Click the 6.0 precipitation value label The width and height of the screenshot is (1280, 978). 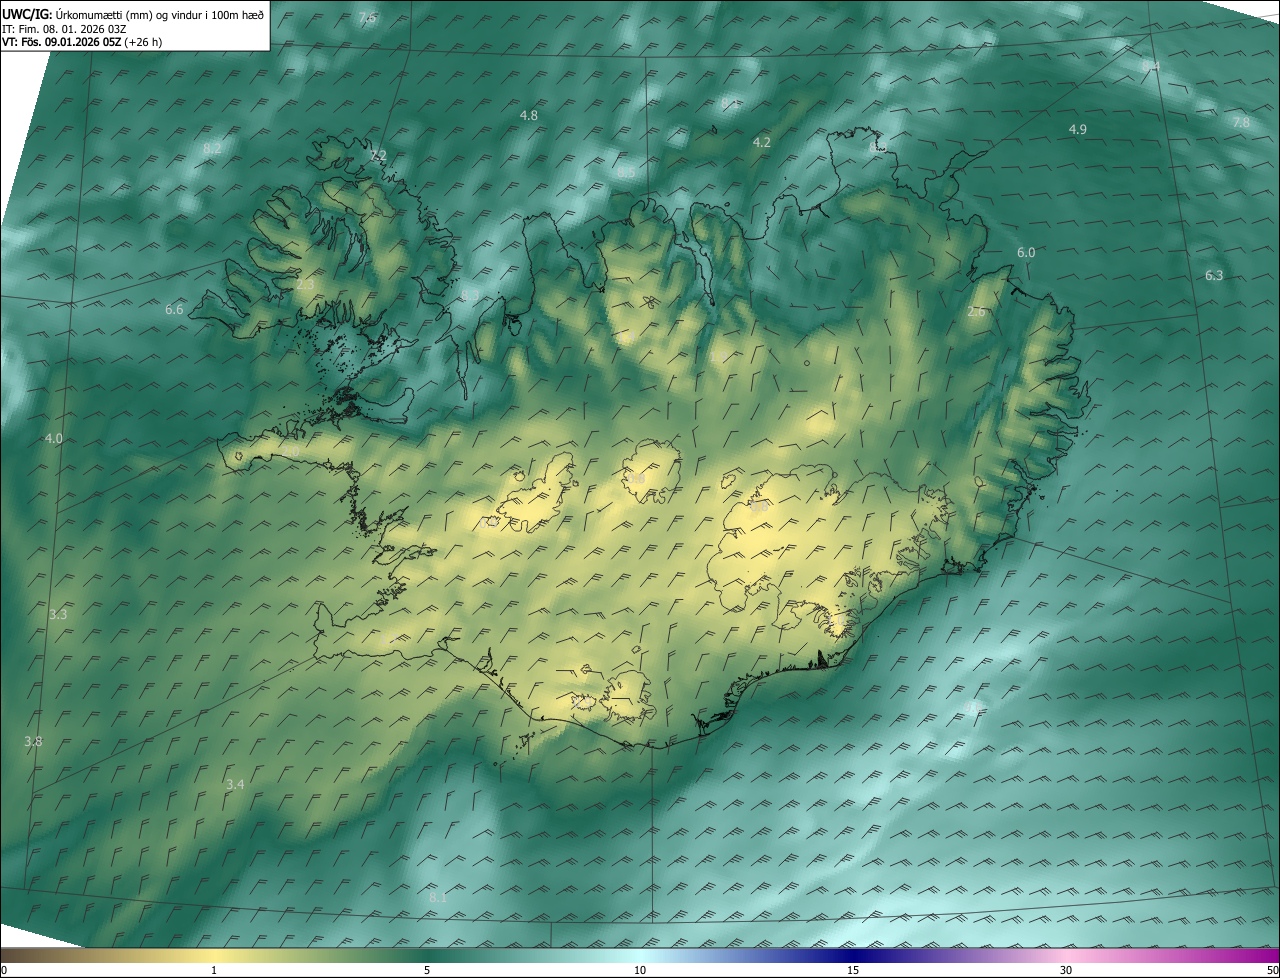tap(1026, 253)
